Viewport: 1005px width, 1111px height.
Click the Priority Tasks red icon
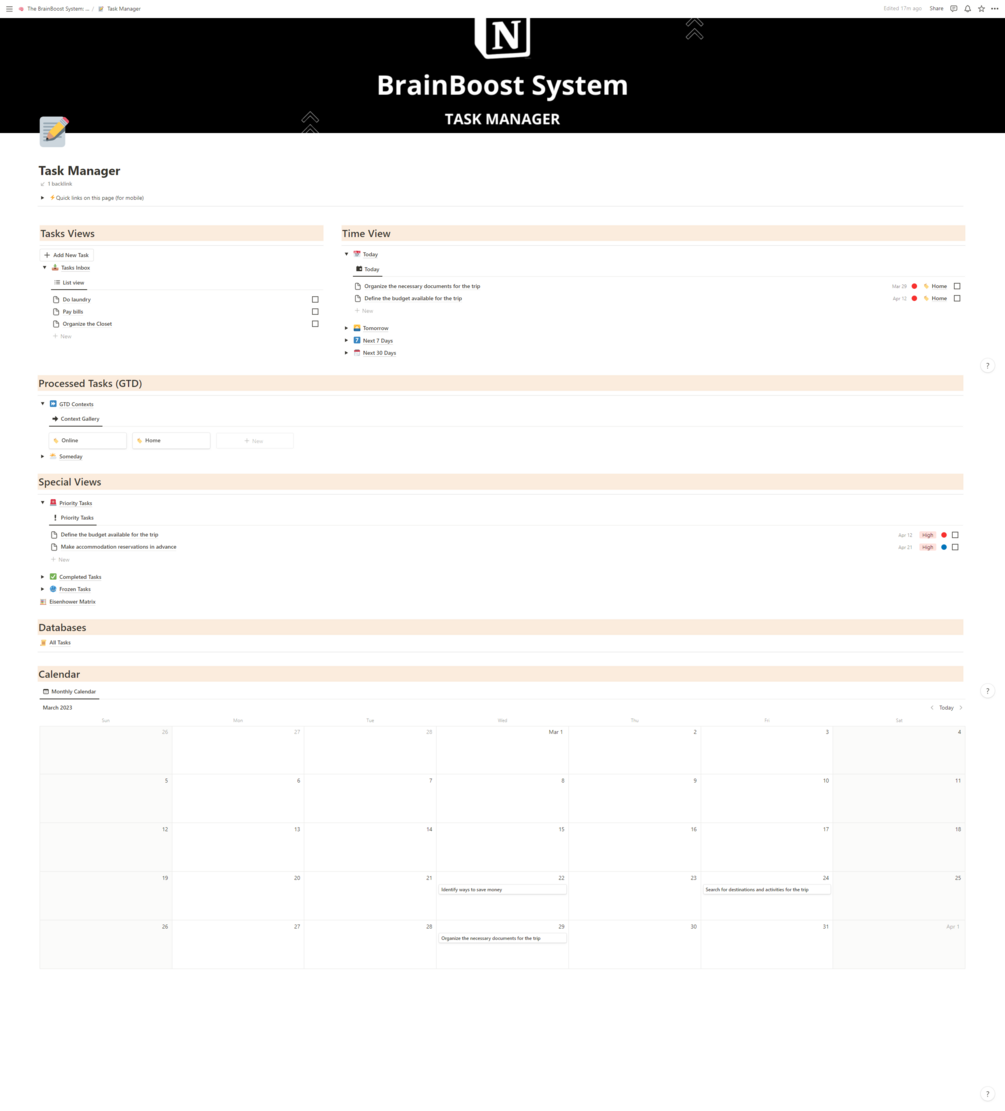53,502
